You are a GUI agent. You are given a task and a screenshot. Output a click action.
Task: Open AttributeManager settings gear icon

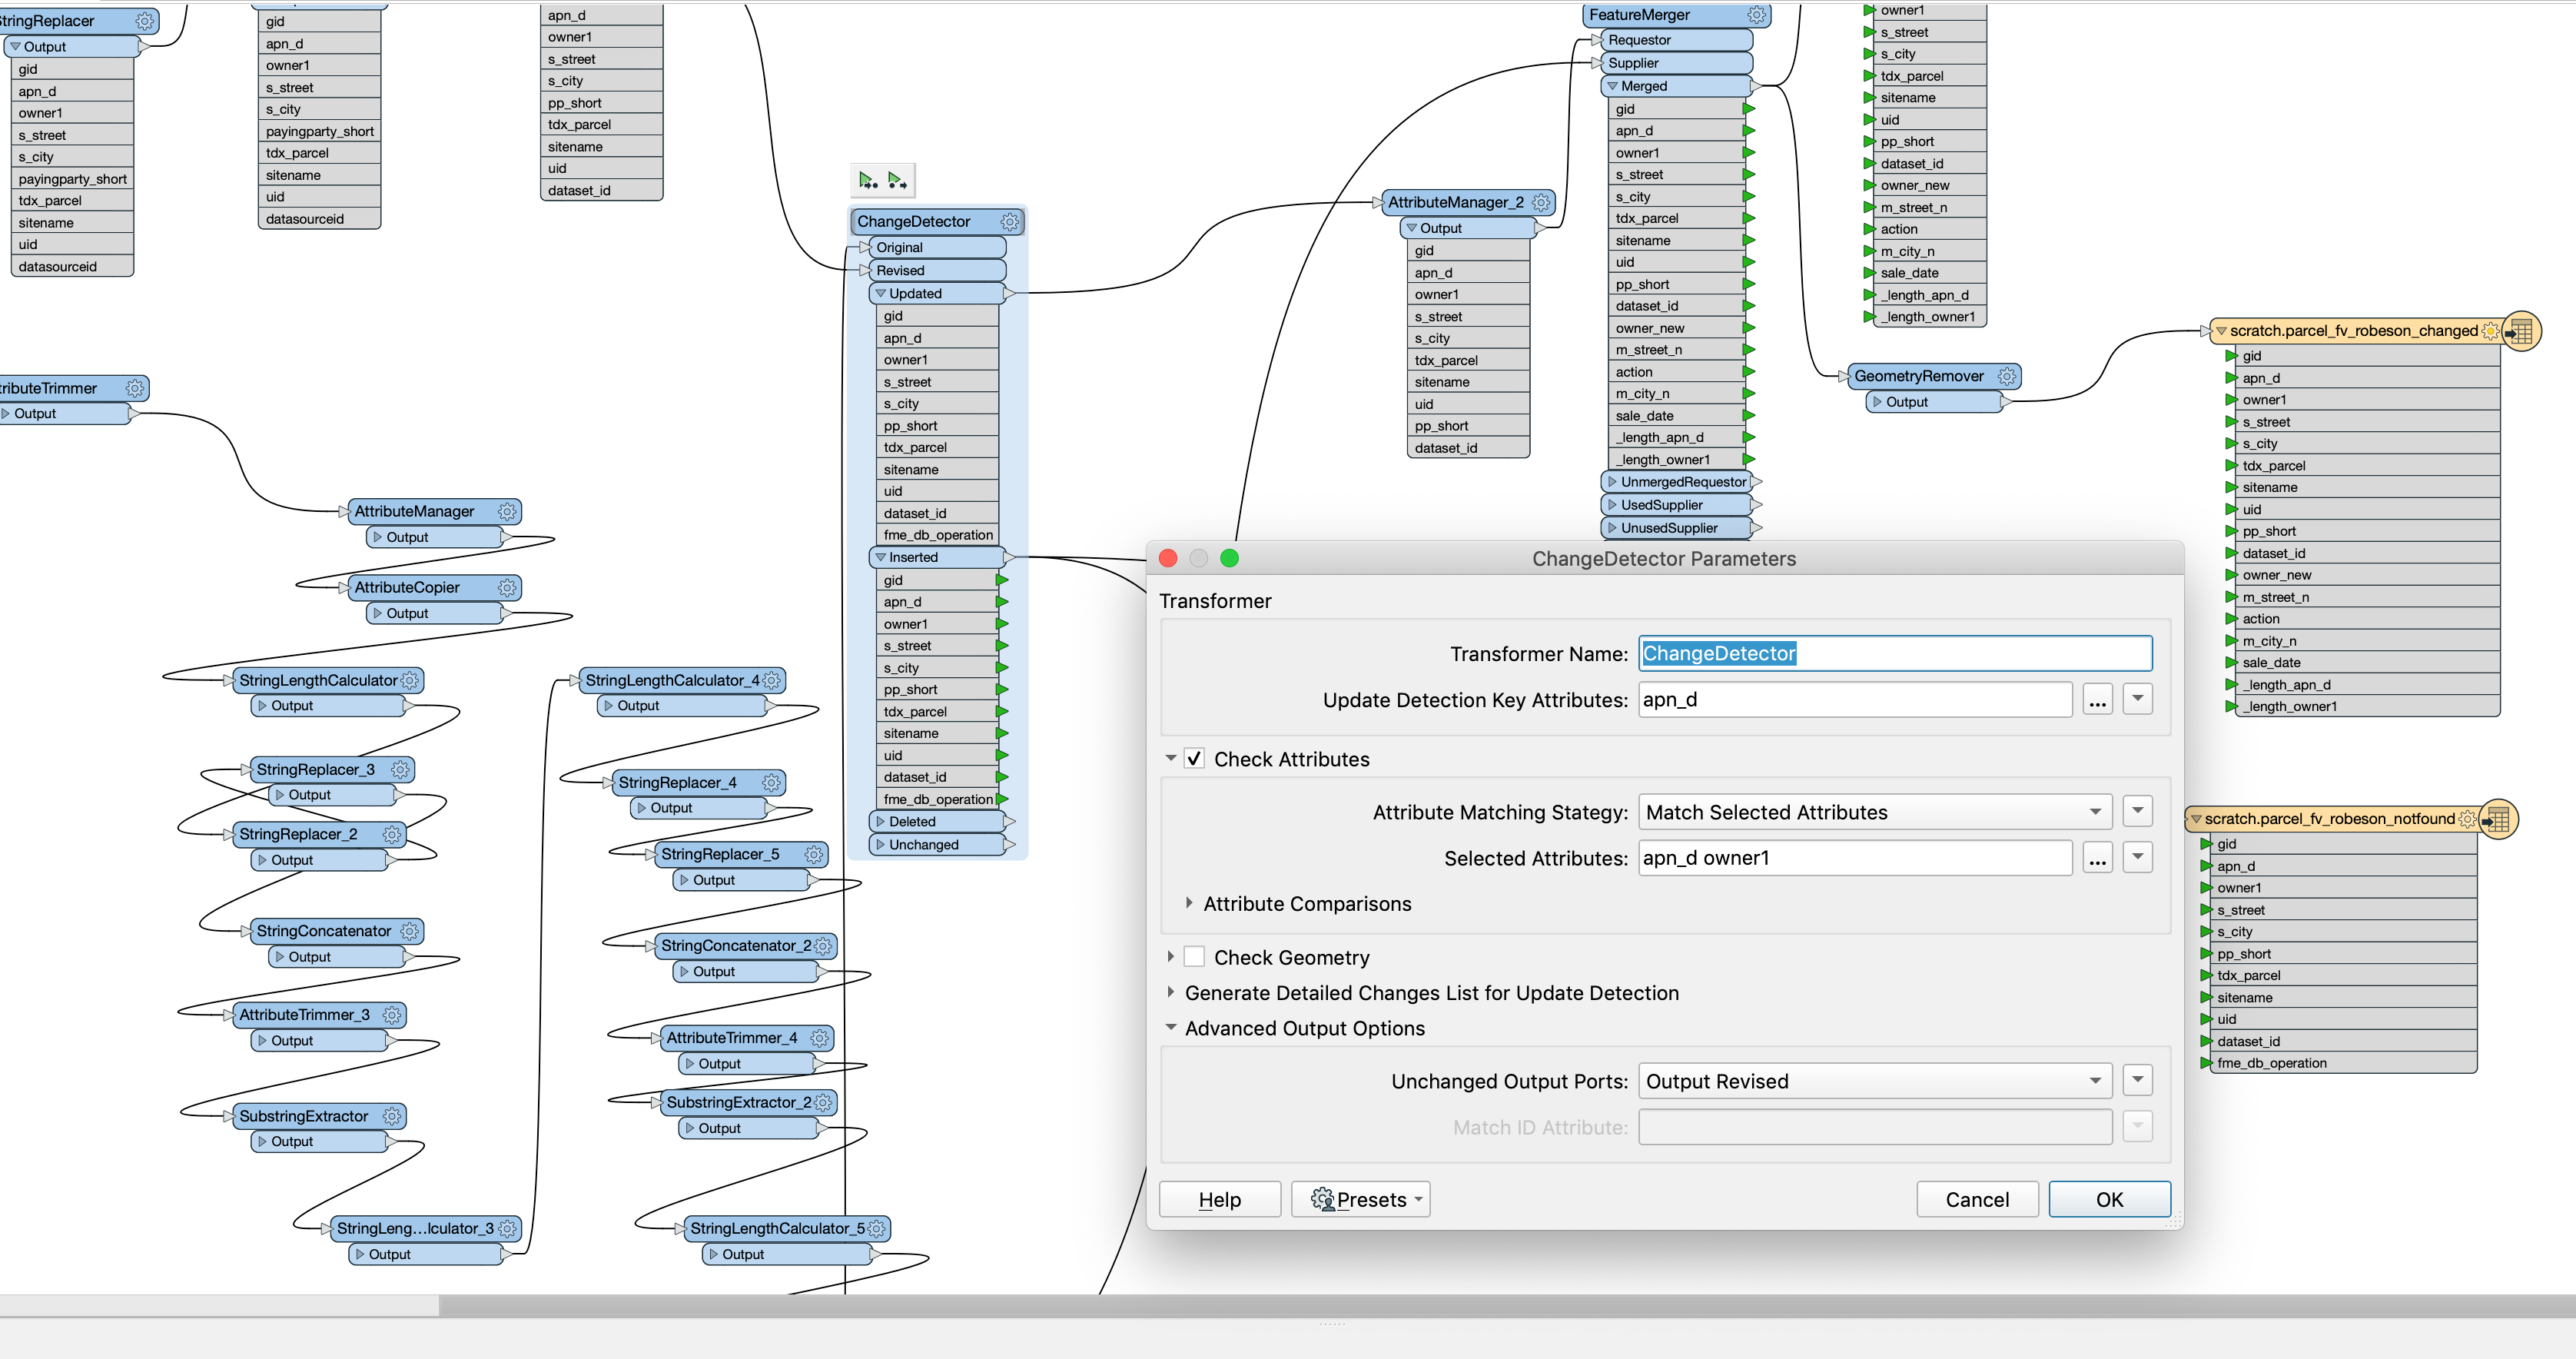point(507,511)
